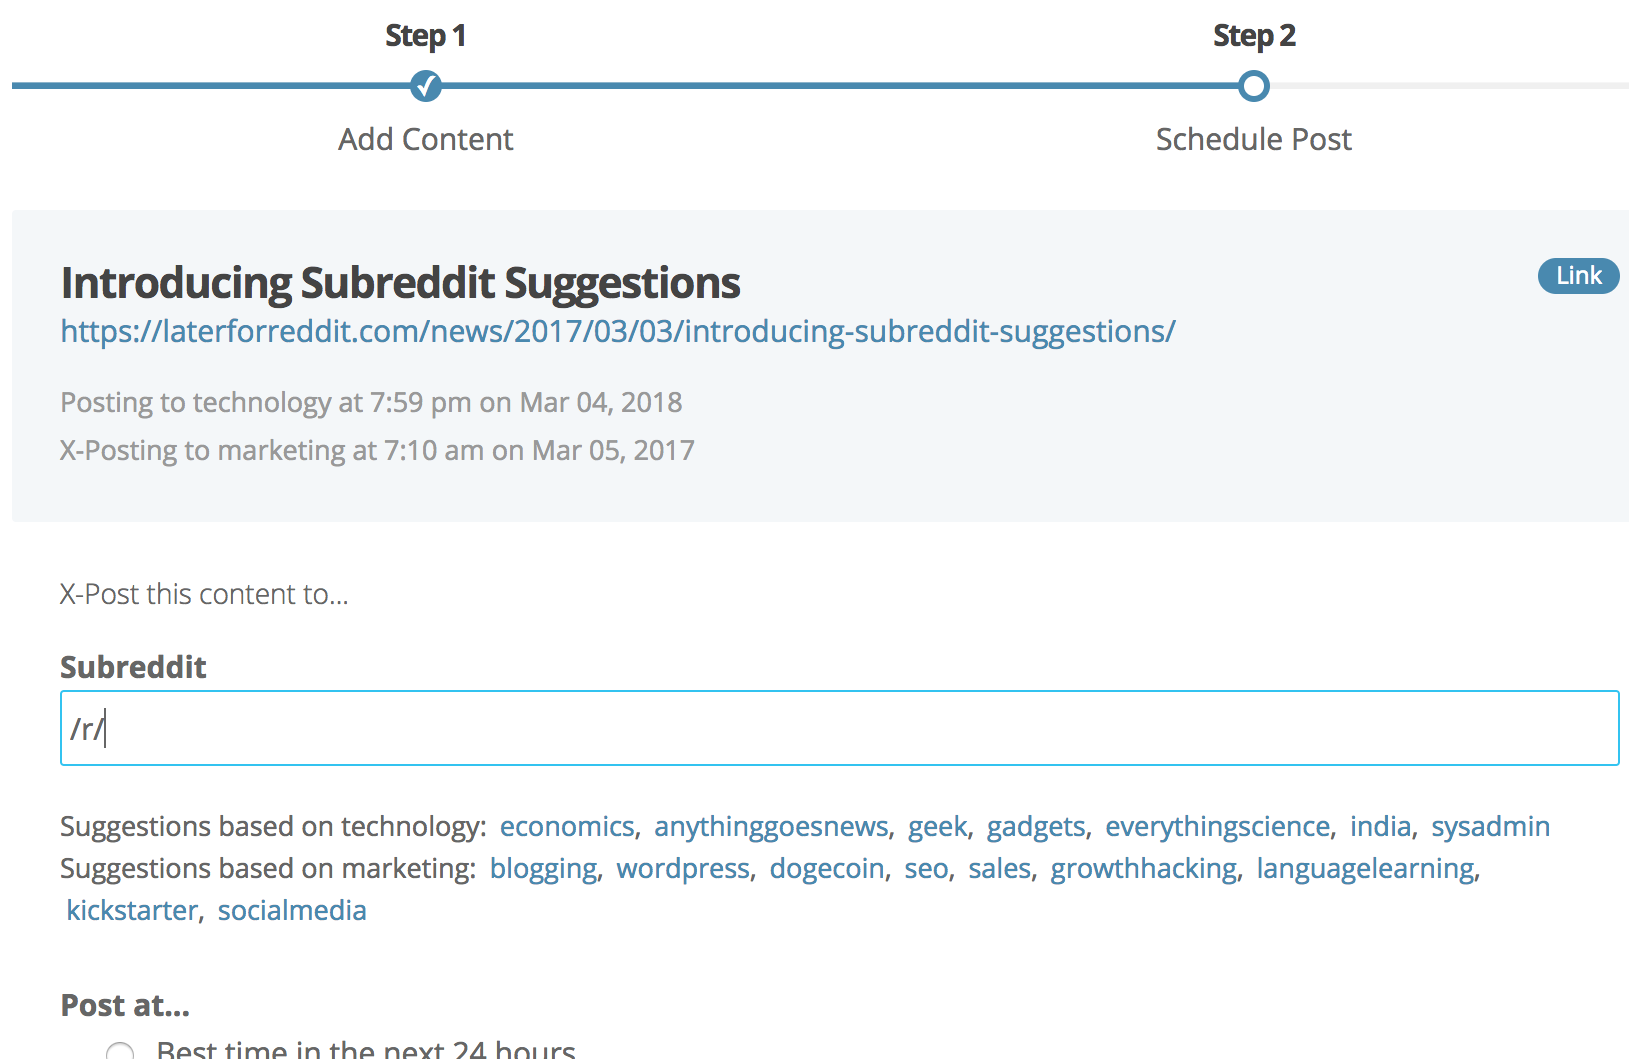The image size is (1629, 1059).
Task: Select the socialmedia suggestion link
Action: pyautogui.click(x=292, y=910)
